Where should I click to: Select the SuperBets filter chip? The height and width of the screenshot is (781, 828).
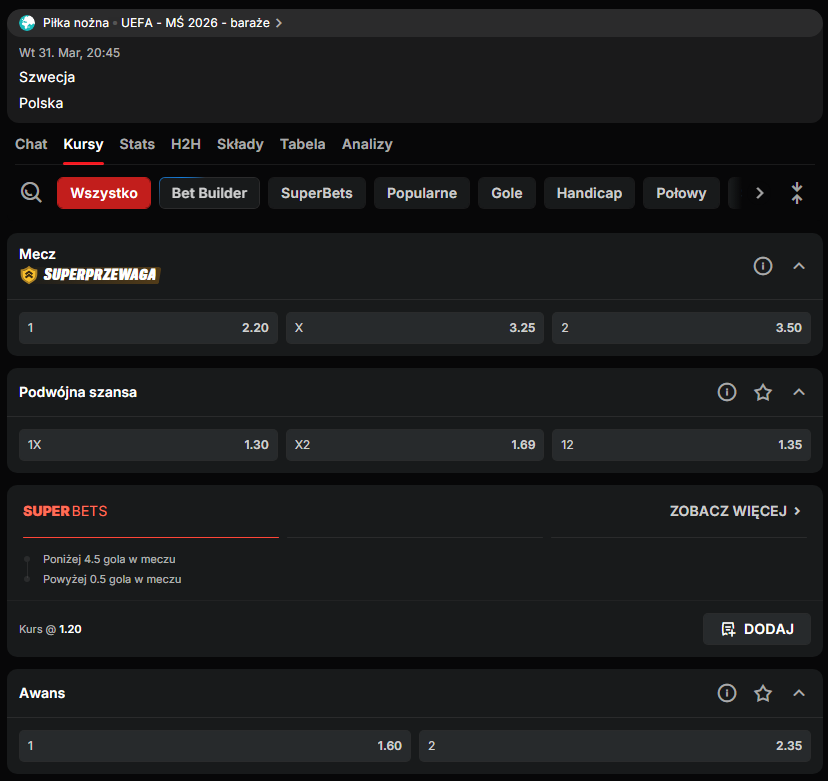[x=317, y=193]
